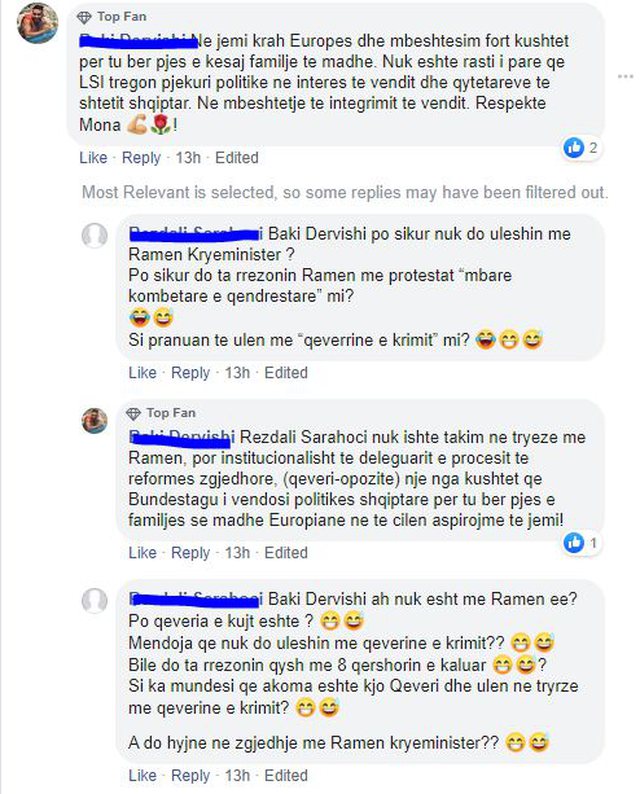Open the Edited history on first comment

click(x=236, y=158)
